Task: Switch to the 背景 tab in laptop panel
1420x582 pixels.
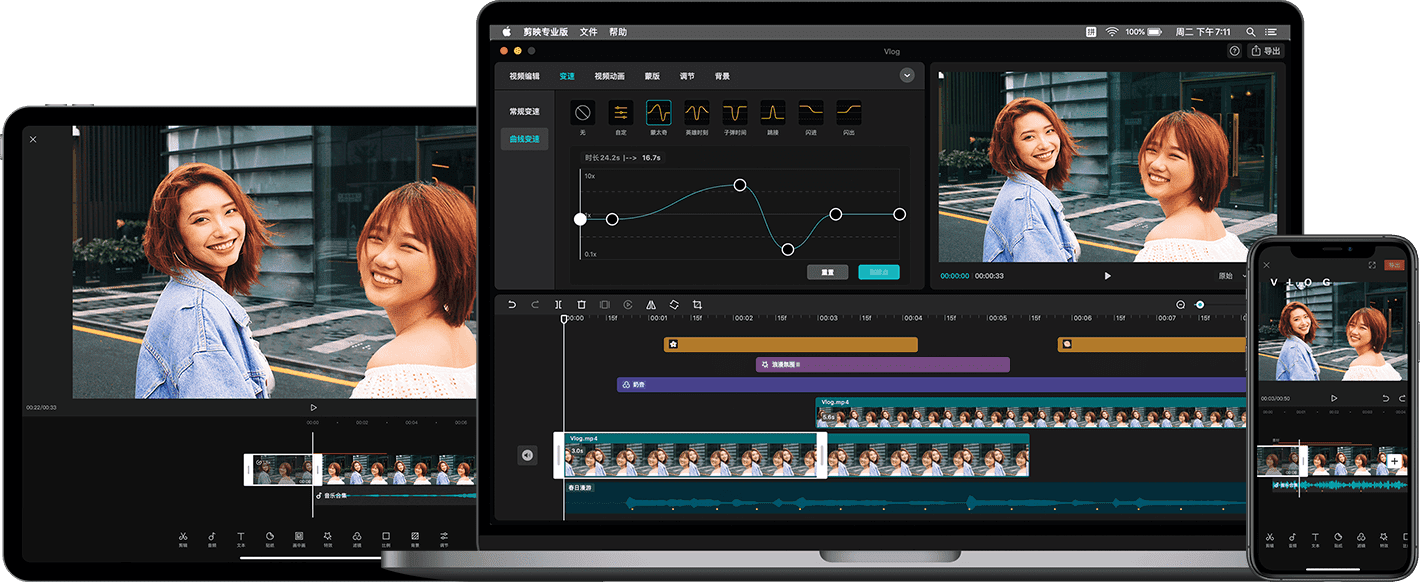Action: point(722,76)
